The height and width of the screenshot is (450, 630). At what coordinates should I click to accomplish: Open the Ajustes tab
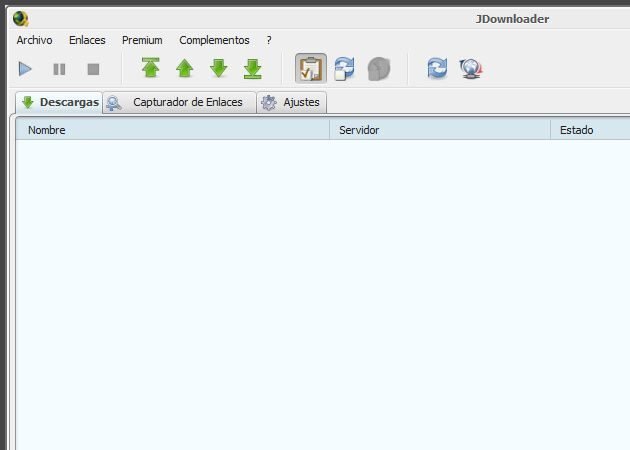pyautogui.click(x=291, y=102)
